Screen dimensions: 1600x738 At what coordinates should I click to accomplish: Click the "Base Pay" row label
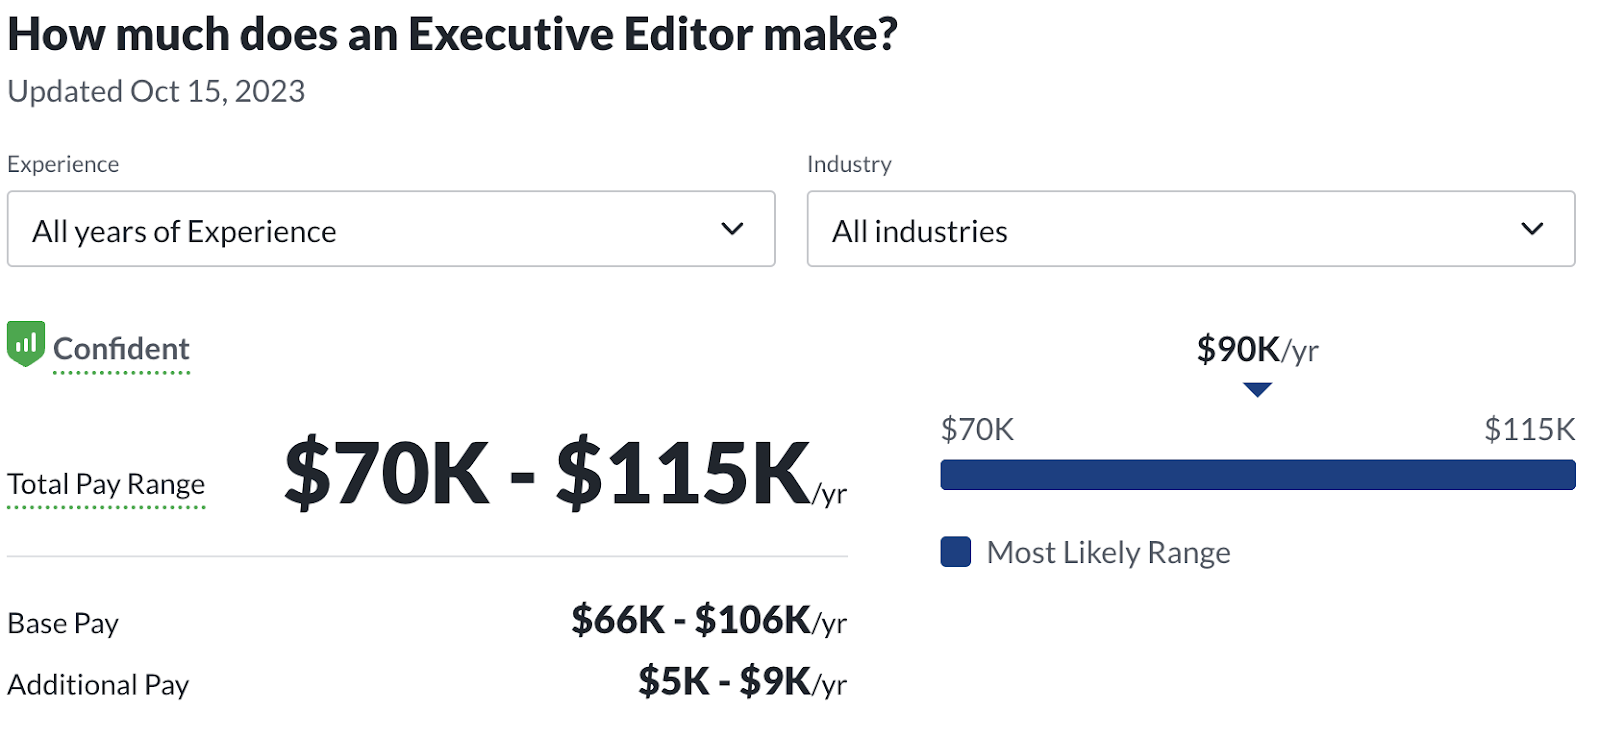coord(63,623)
